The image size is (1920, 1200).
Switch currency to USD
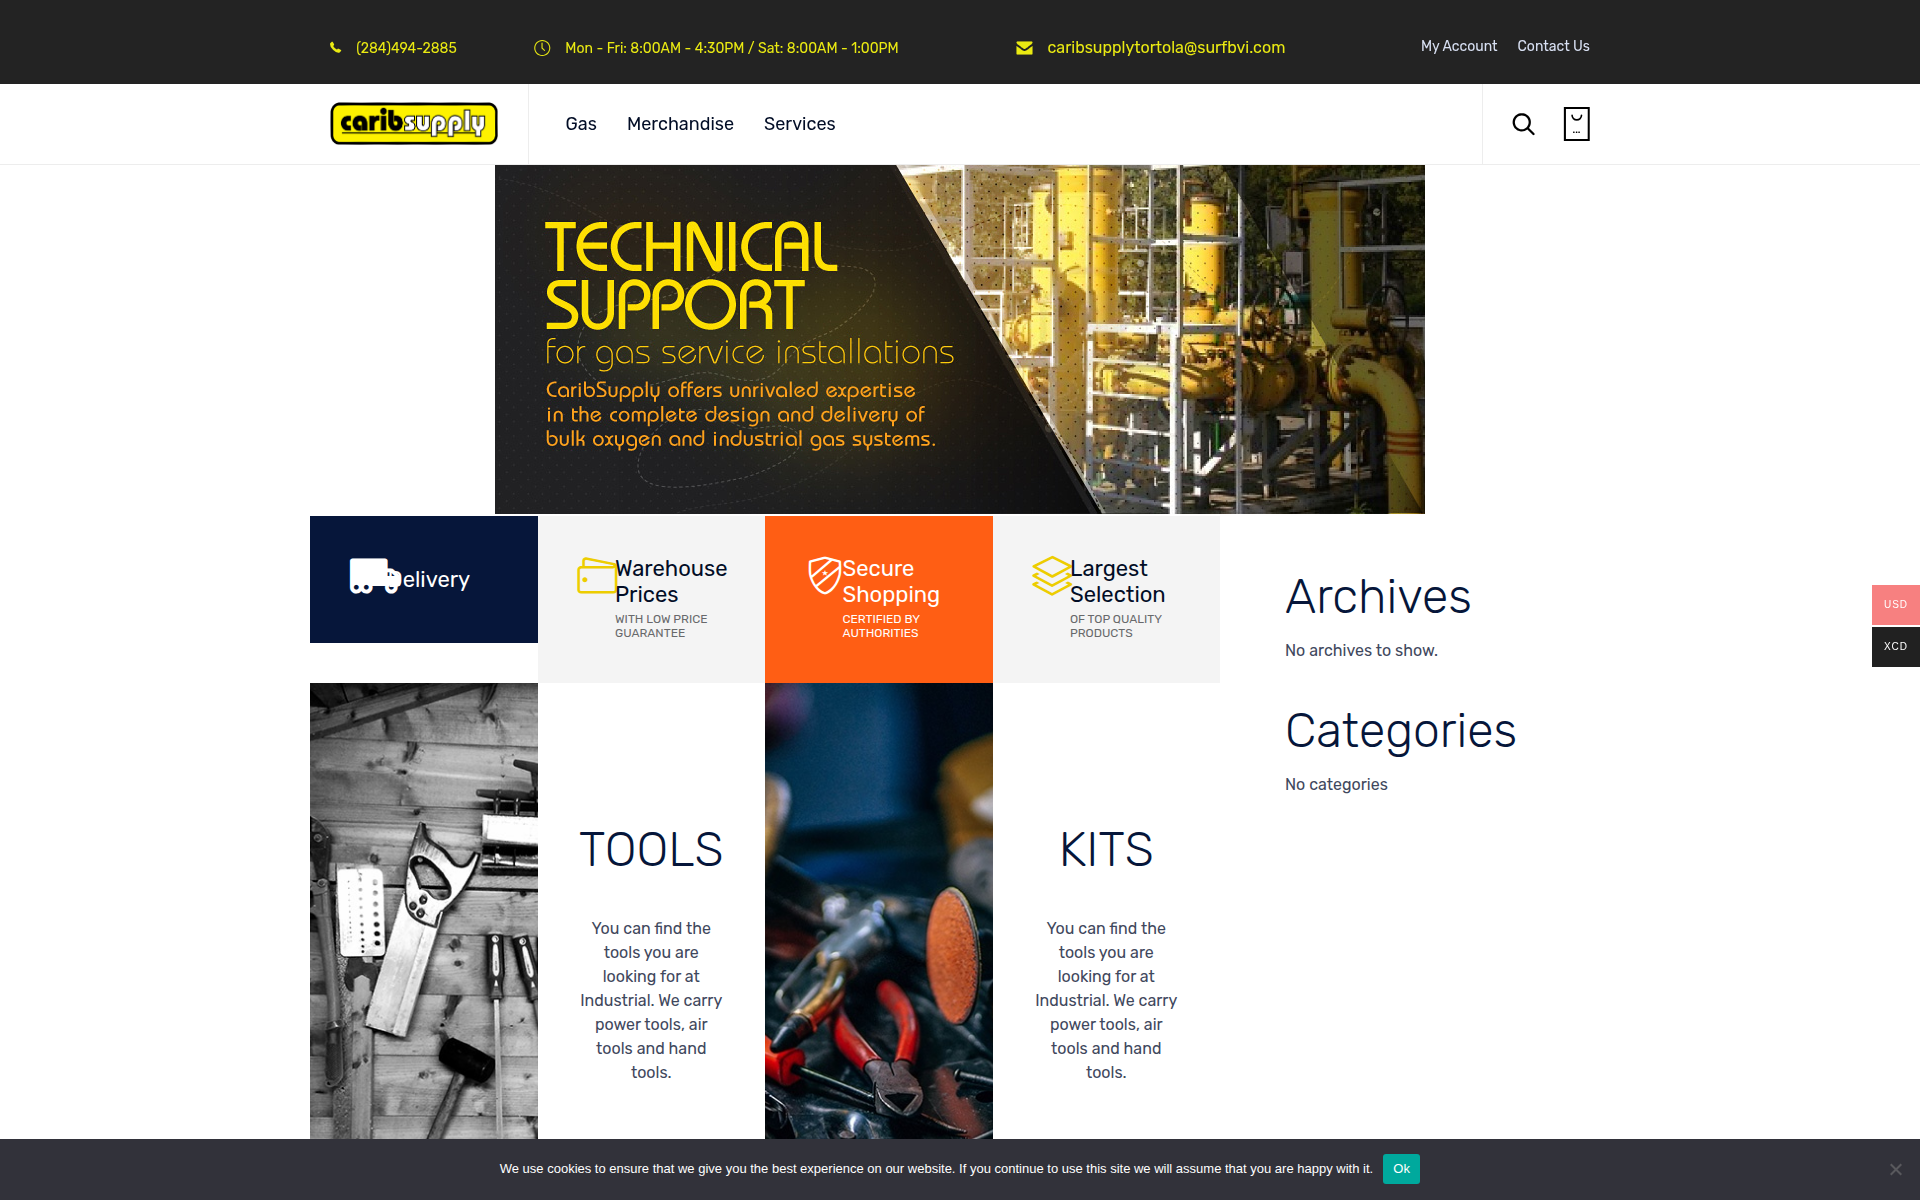(x=1895, y=604)
